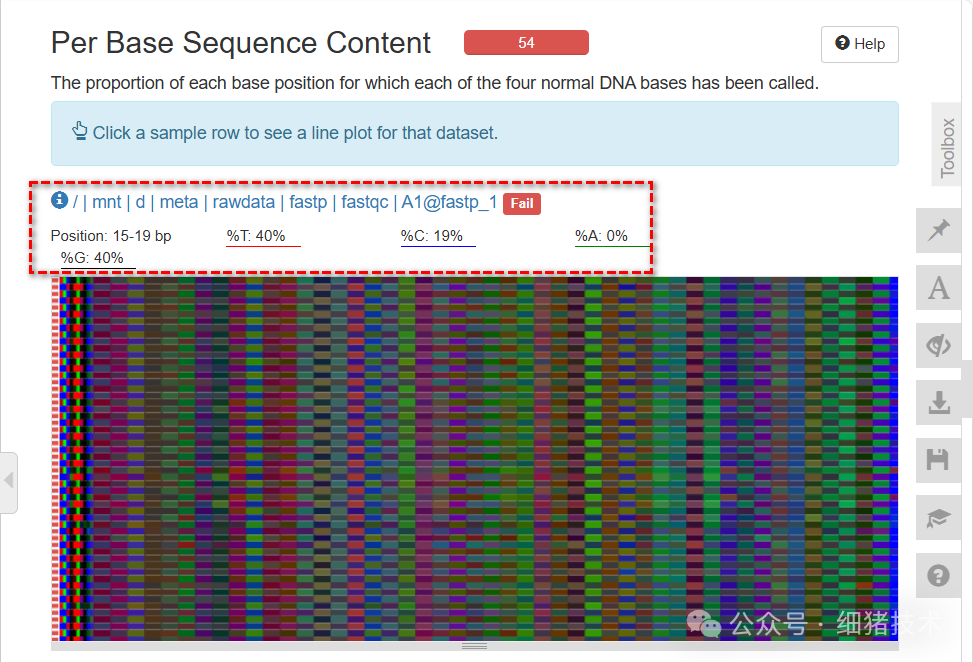Click the graduation cap Citations icon
This screenshot has height=662, width=973.
(938, 517)
